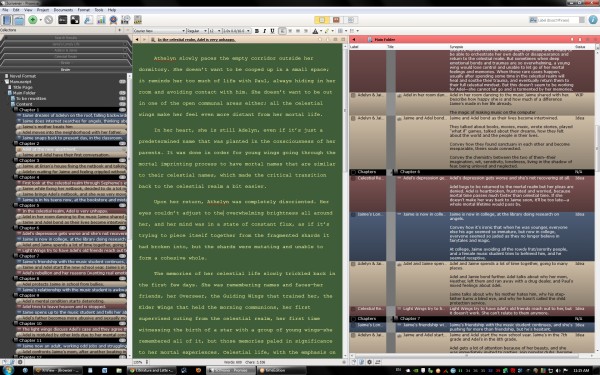Align text left
Viewport: 600px width, 375px height.
282,31
